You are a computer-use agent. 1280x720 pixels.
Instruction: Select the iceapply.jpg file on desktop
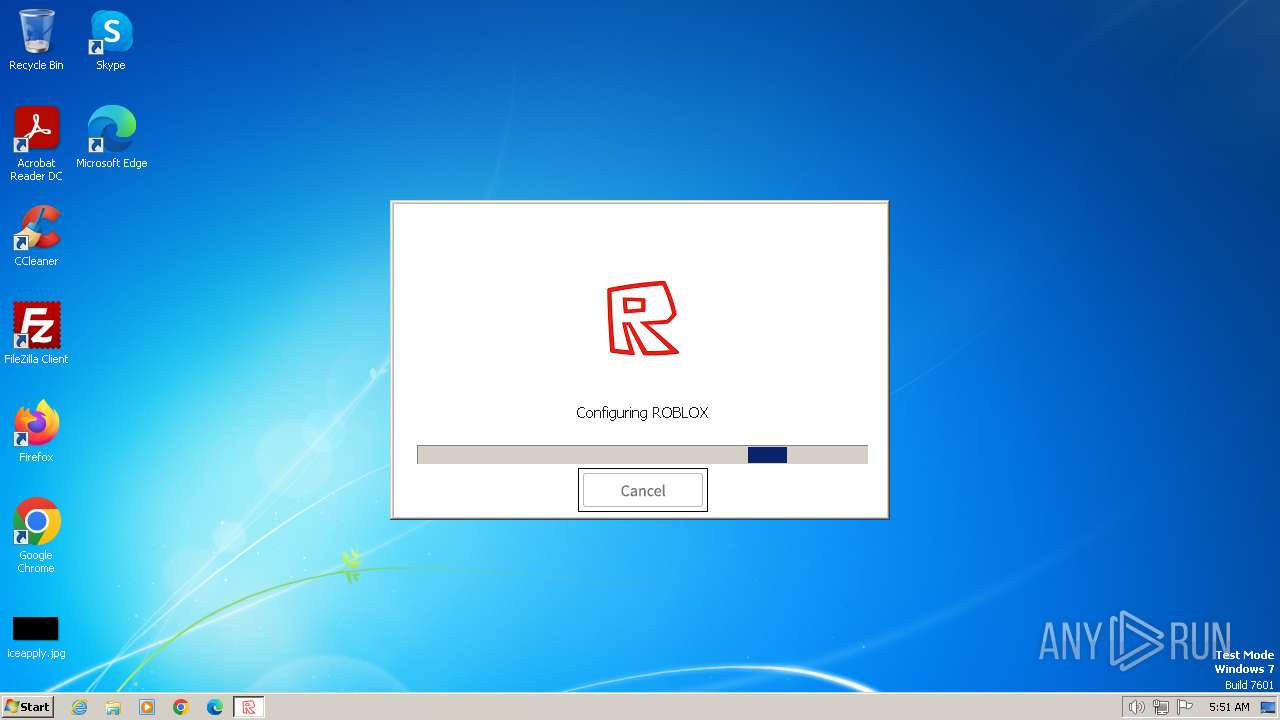(36, 637)
